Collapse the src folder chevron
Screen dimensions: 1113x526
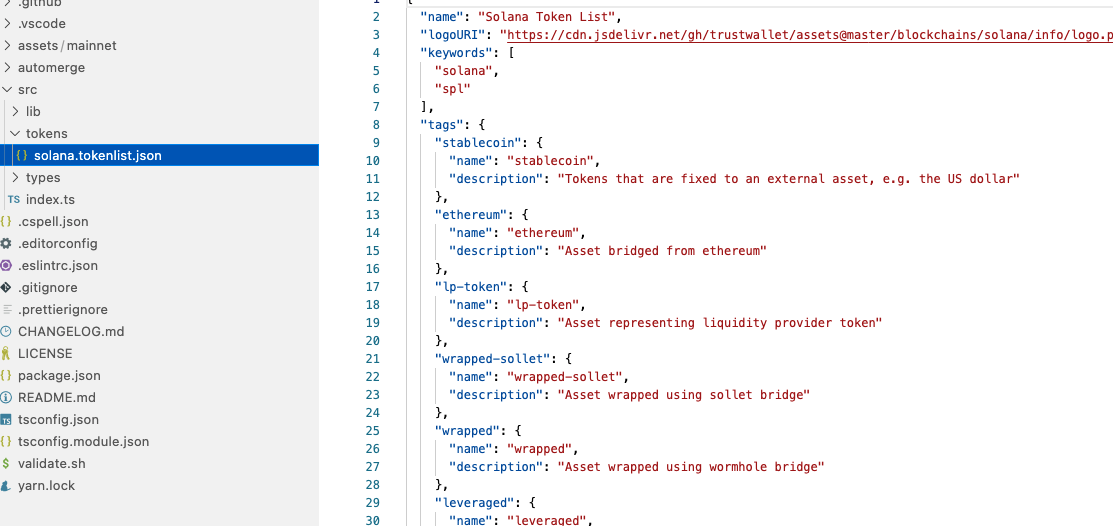point(7,89)
